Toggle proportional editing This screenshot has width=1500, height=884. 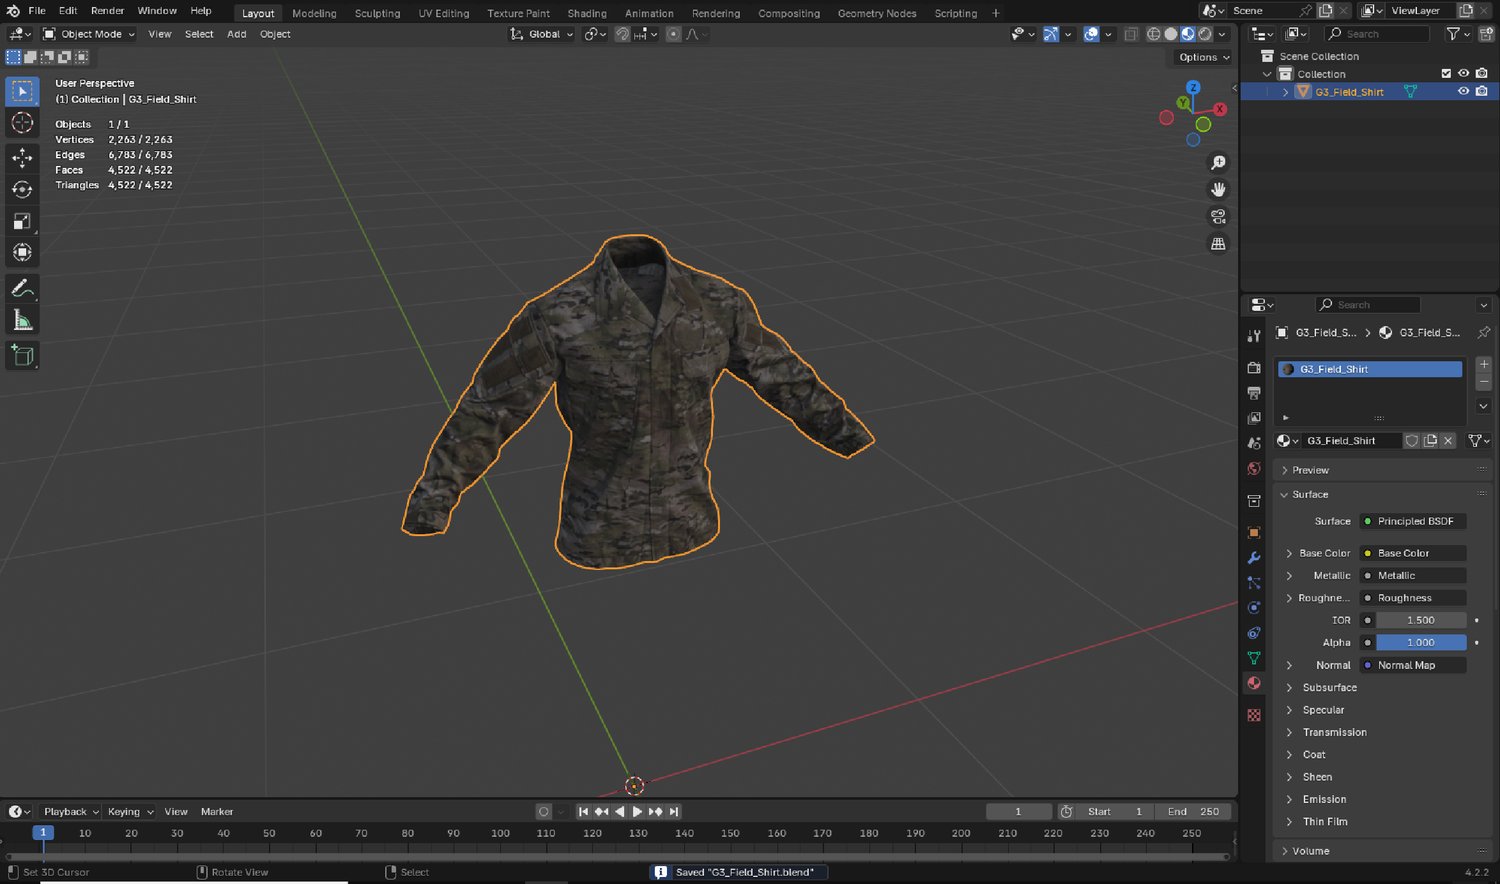click(673, 34)
